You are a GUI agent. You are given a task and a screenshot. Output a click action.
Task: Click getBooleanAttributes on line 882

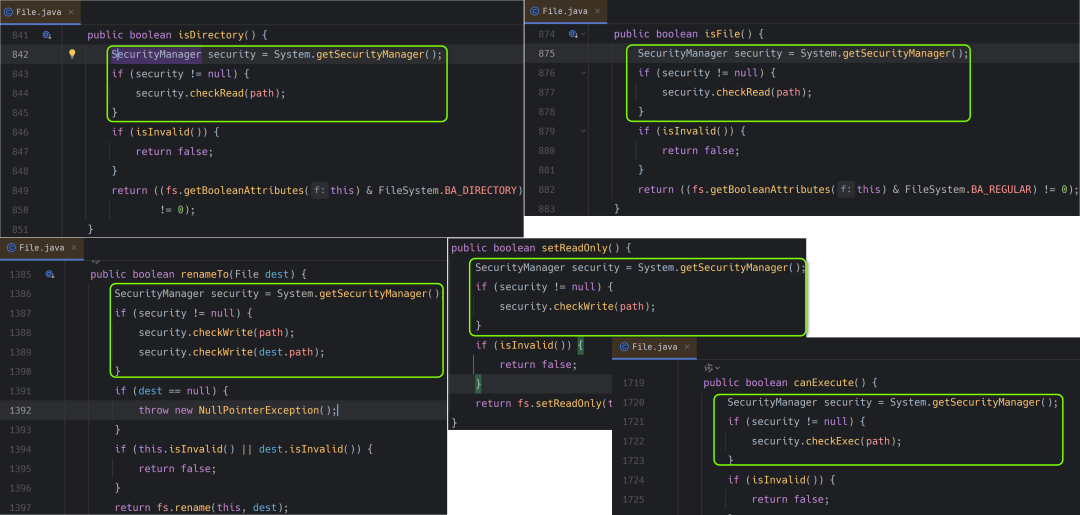[769, 189]
